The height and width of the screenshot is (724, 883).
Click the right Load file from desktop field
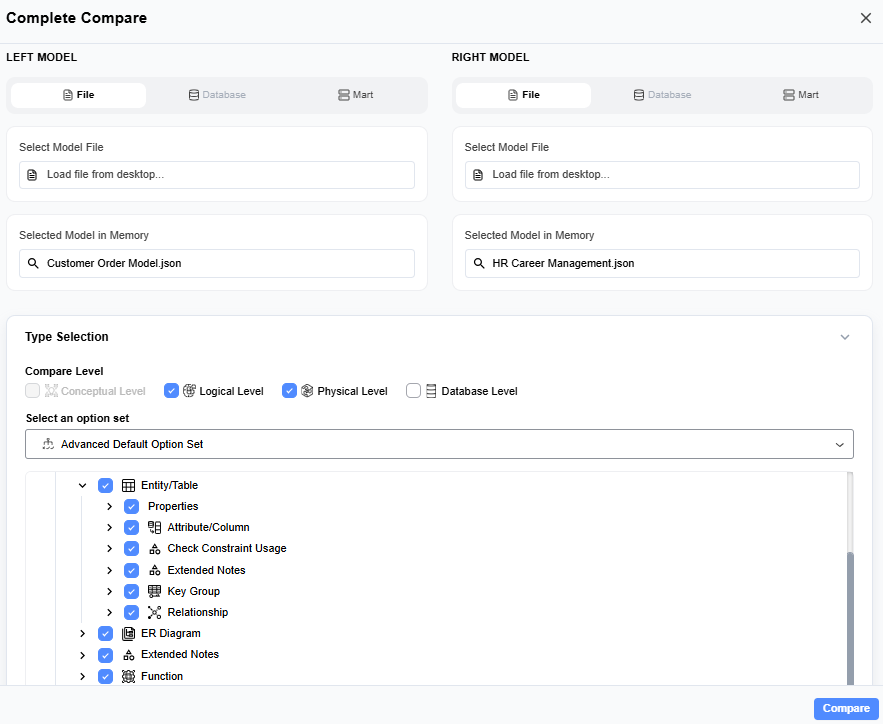(662, 175)
